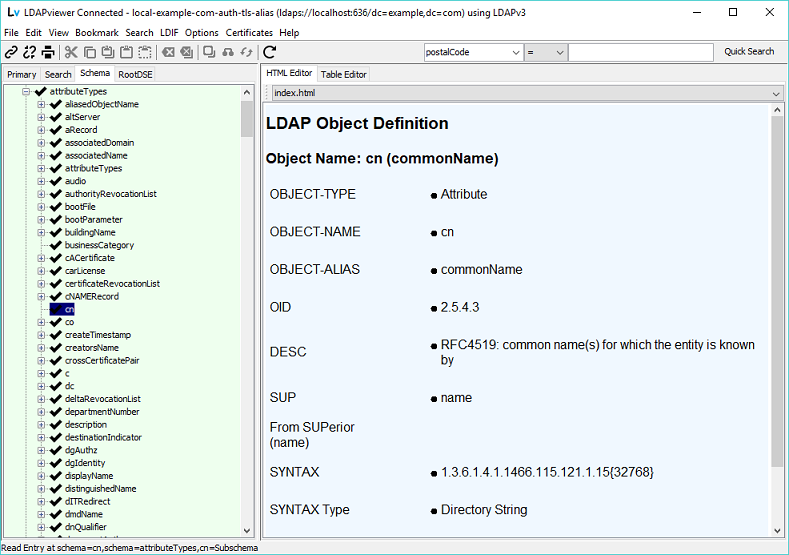Switch to the Table Editor tab
789x555 pixels.
pos(344,74)
